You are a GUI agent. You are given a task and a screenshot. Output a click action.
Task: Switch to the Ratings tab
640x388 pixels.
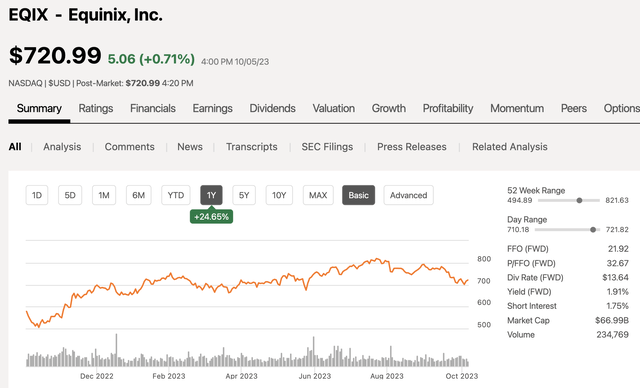tap(96, 109)
